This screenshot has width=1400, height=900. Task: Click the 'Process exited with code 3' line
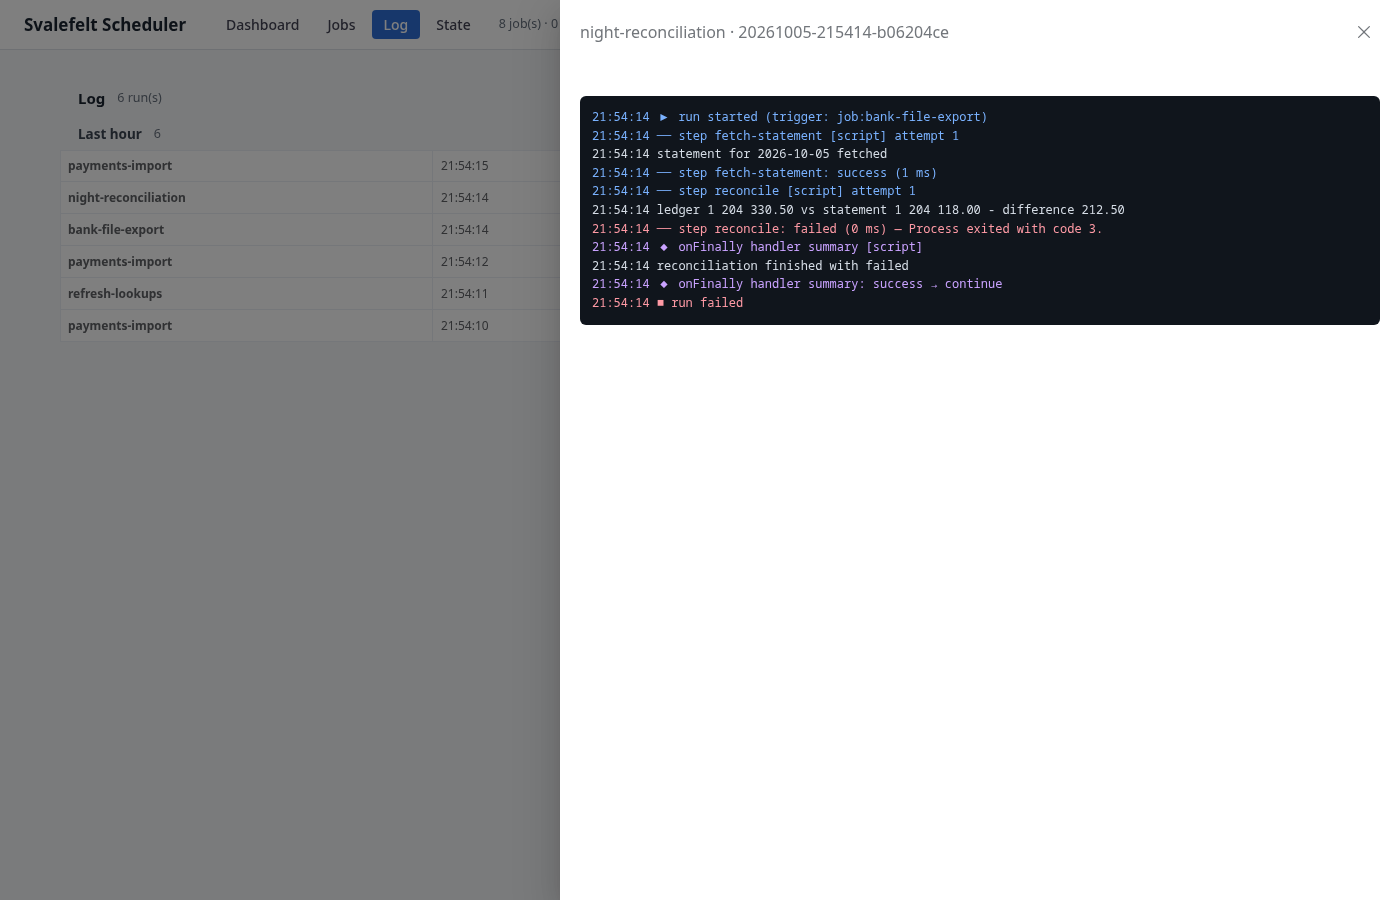[847, 229]
